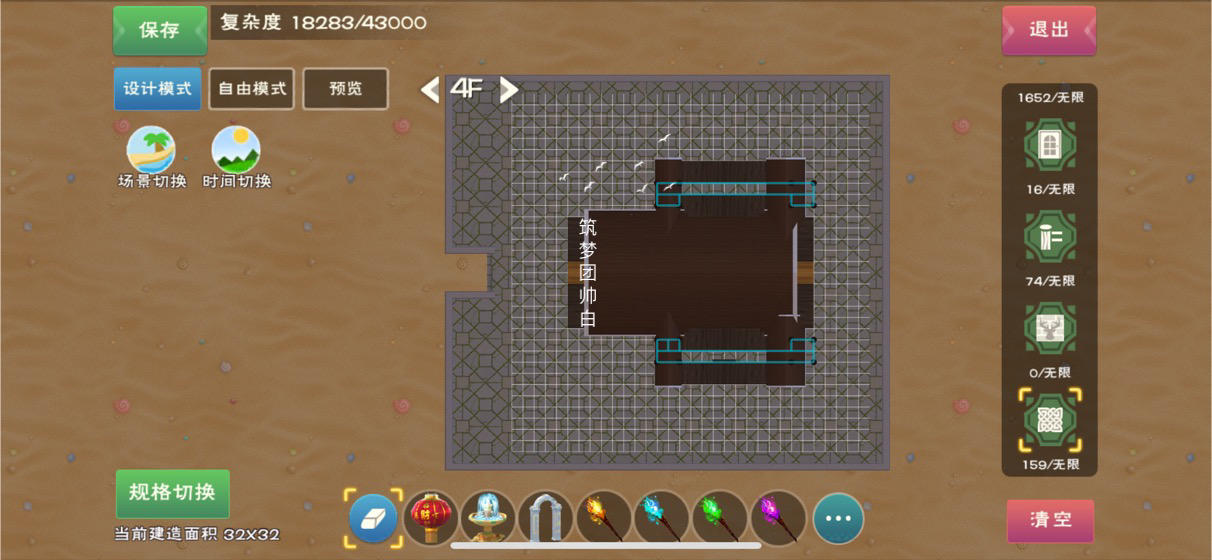Select the eraser tool
This screenshot has width=1212, height=560.
click(373, 518)
